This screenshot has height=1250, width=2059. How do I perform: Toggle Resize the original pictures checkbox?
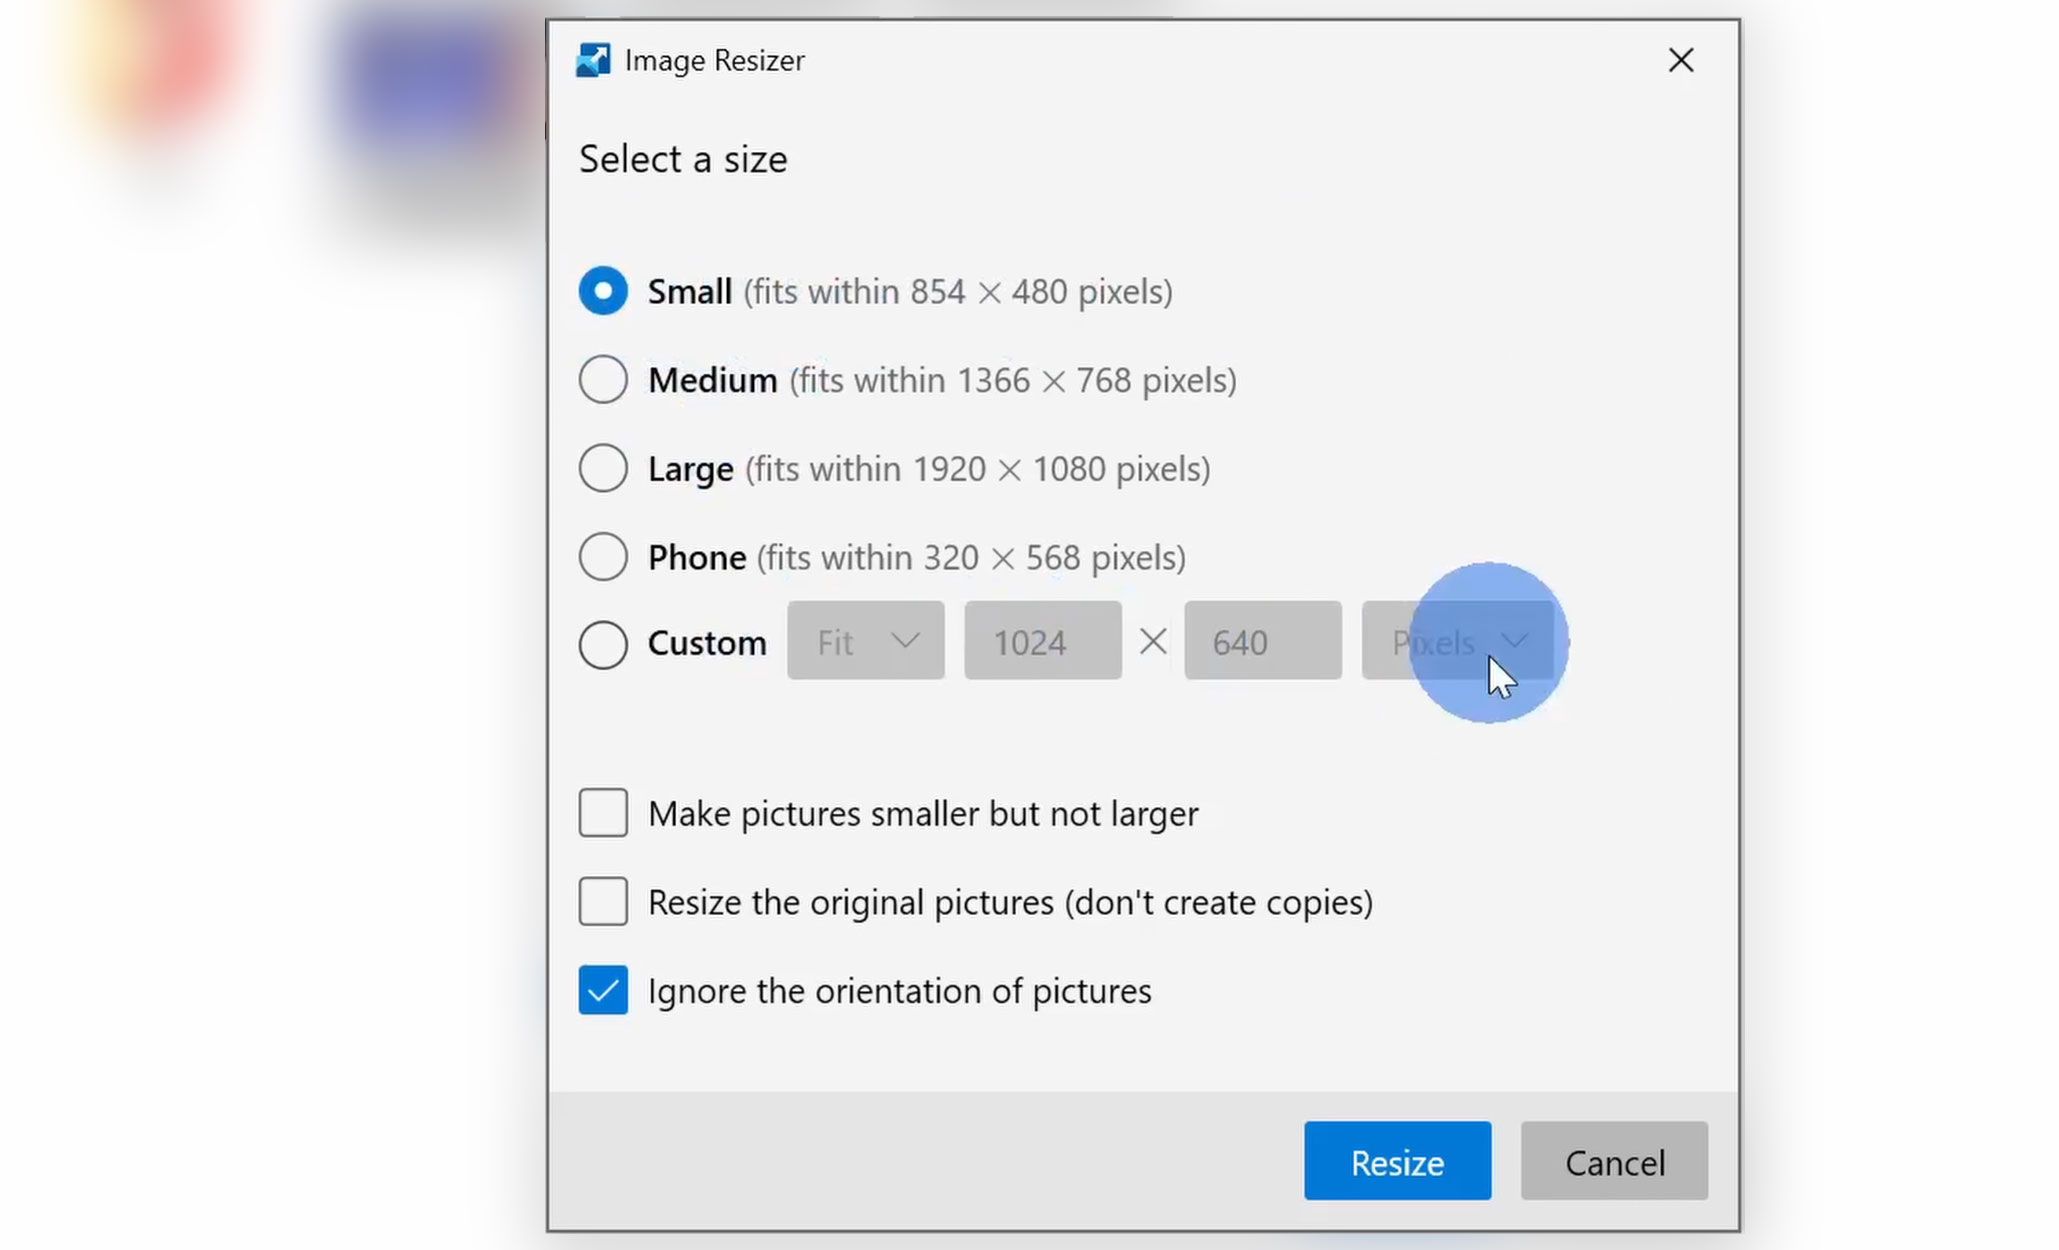[602, 900]
